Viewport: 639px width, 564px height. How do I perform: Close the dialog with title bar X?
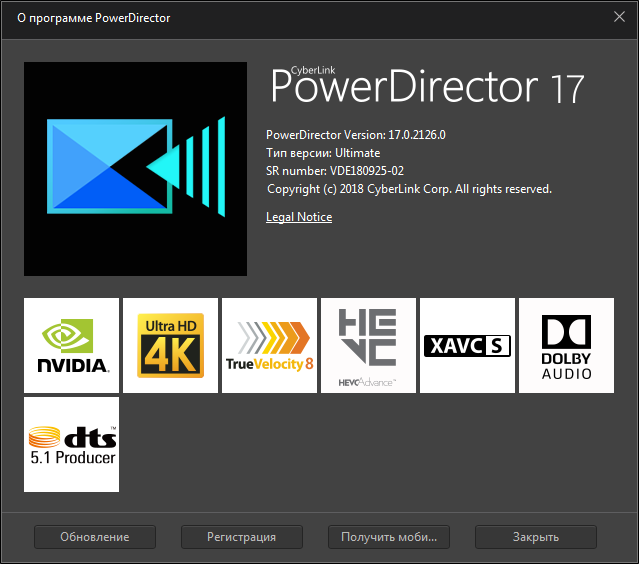click(x=619, y=18)
